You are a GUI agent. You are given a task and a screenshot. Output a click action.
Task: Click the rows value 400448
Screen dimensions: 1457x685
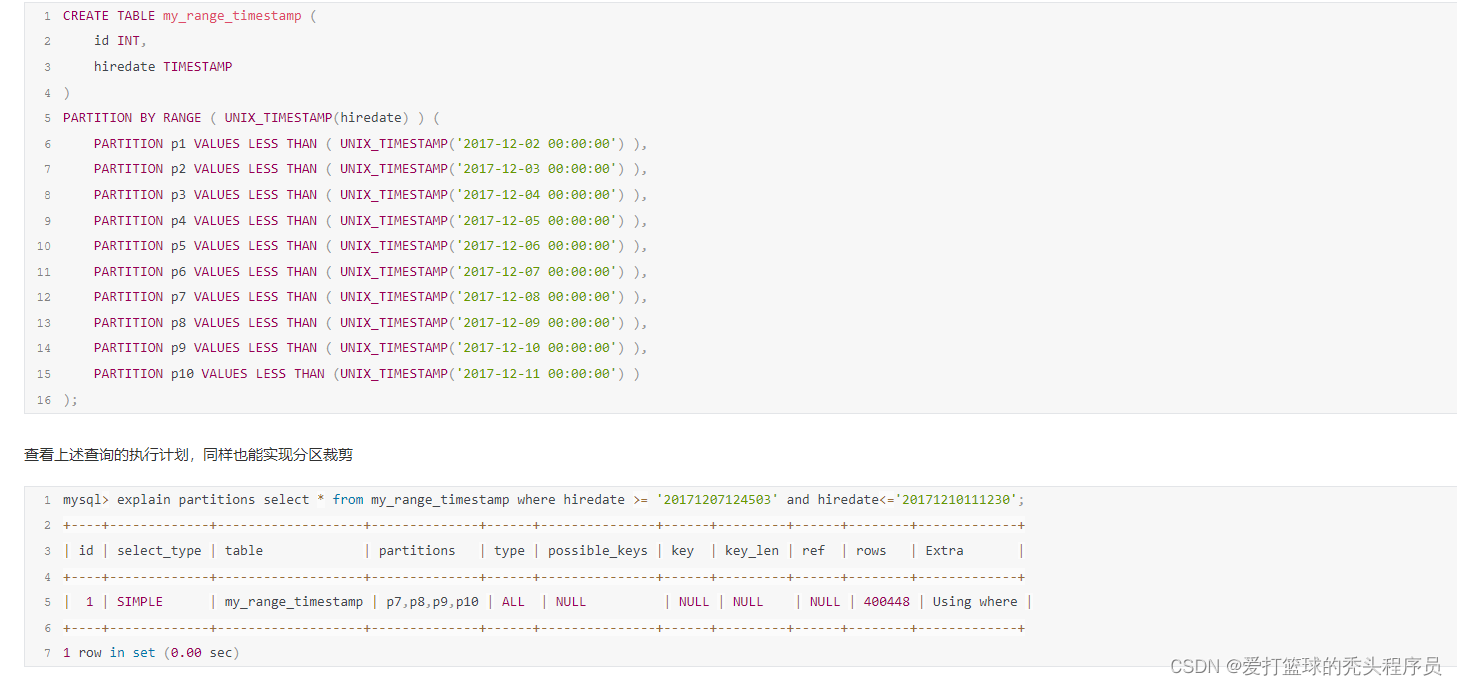(x=887, y=601)
